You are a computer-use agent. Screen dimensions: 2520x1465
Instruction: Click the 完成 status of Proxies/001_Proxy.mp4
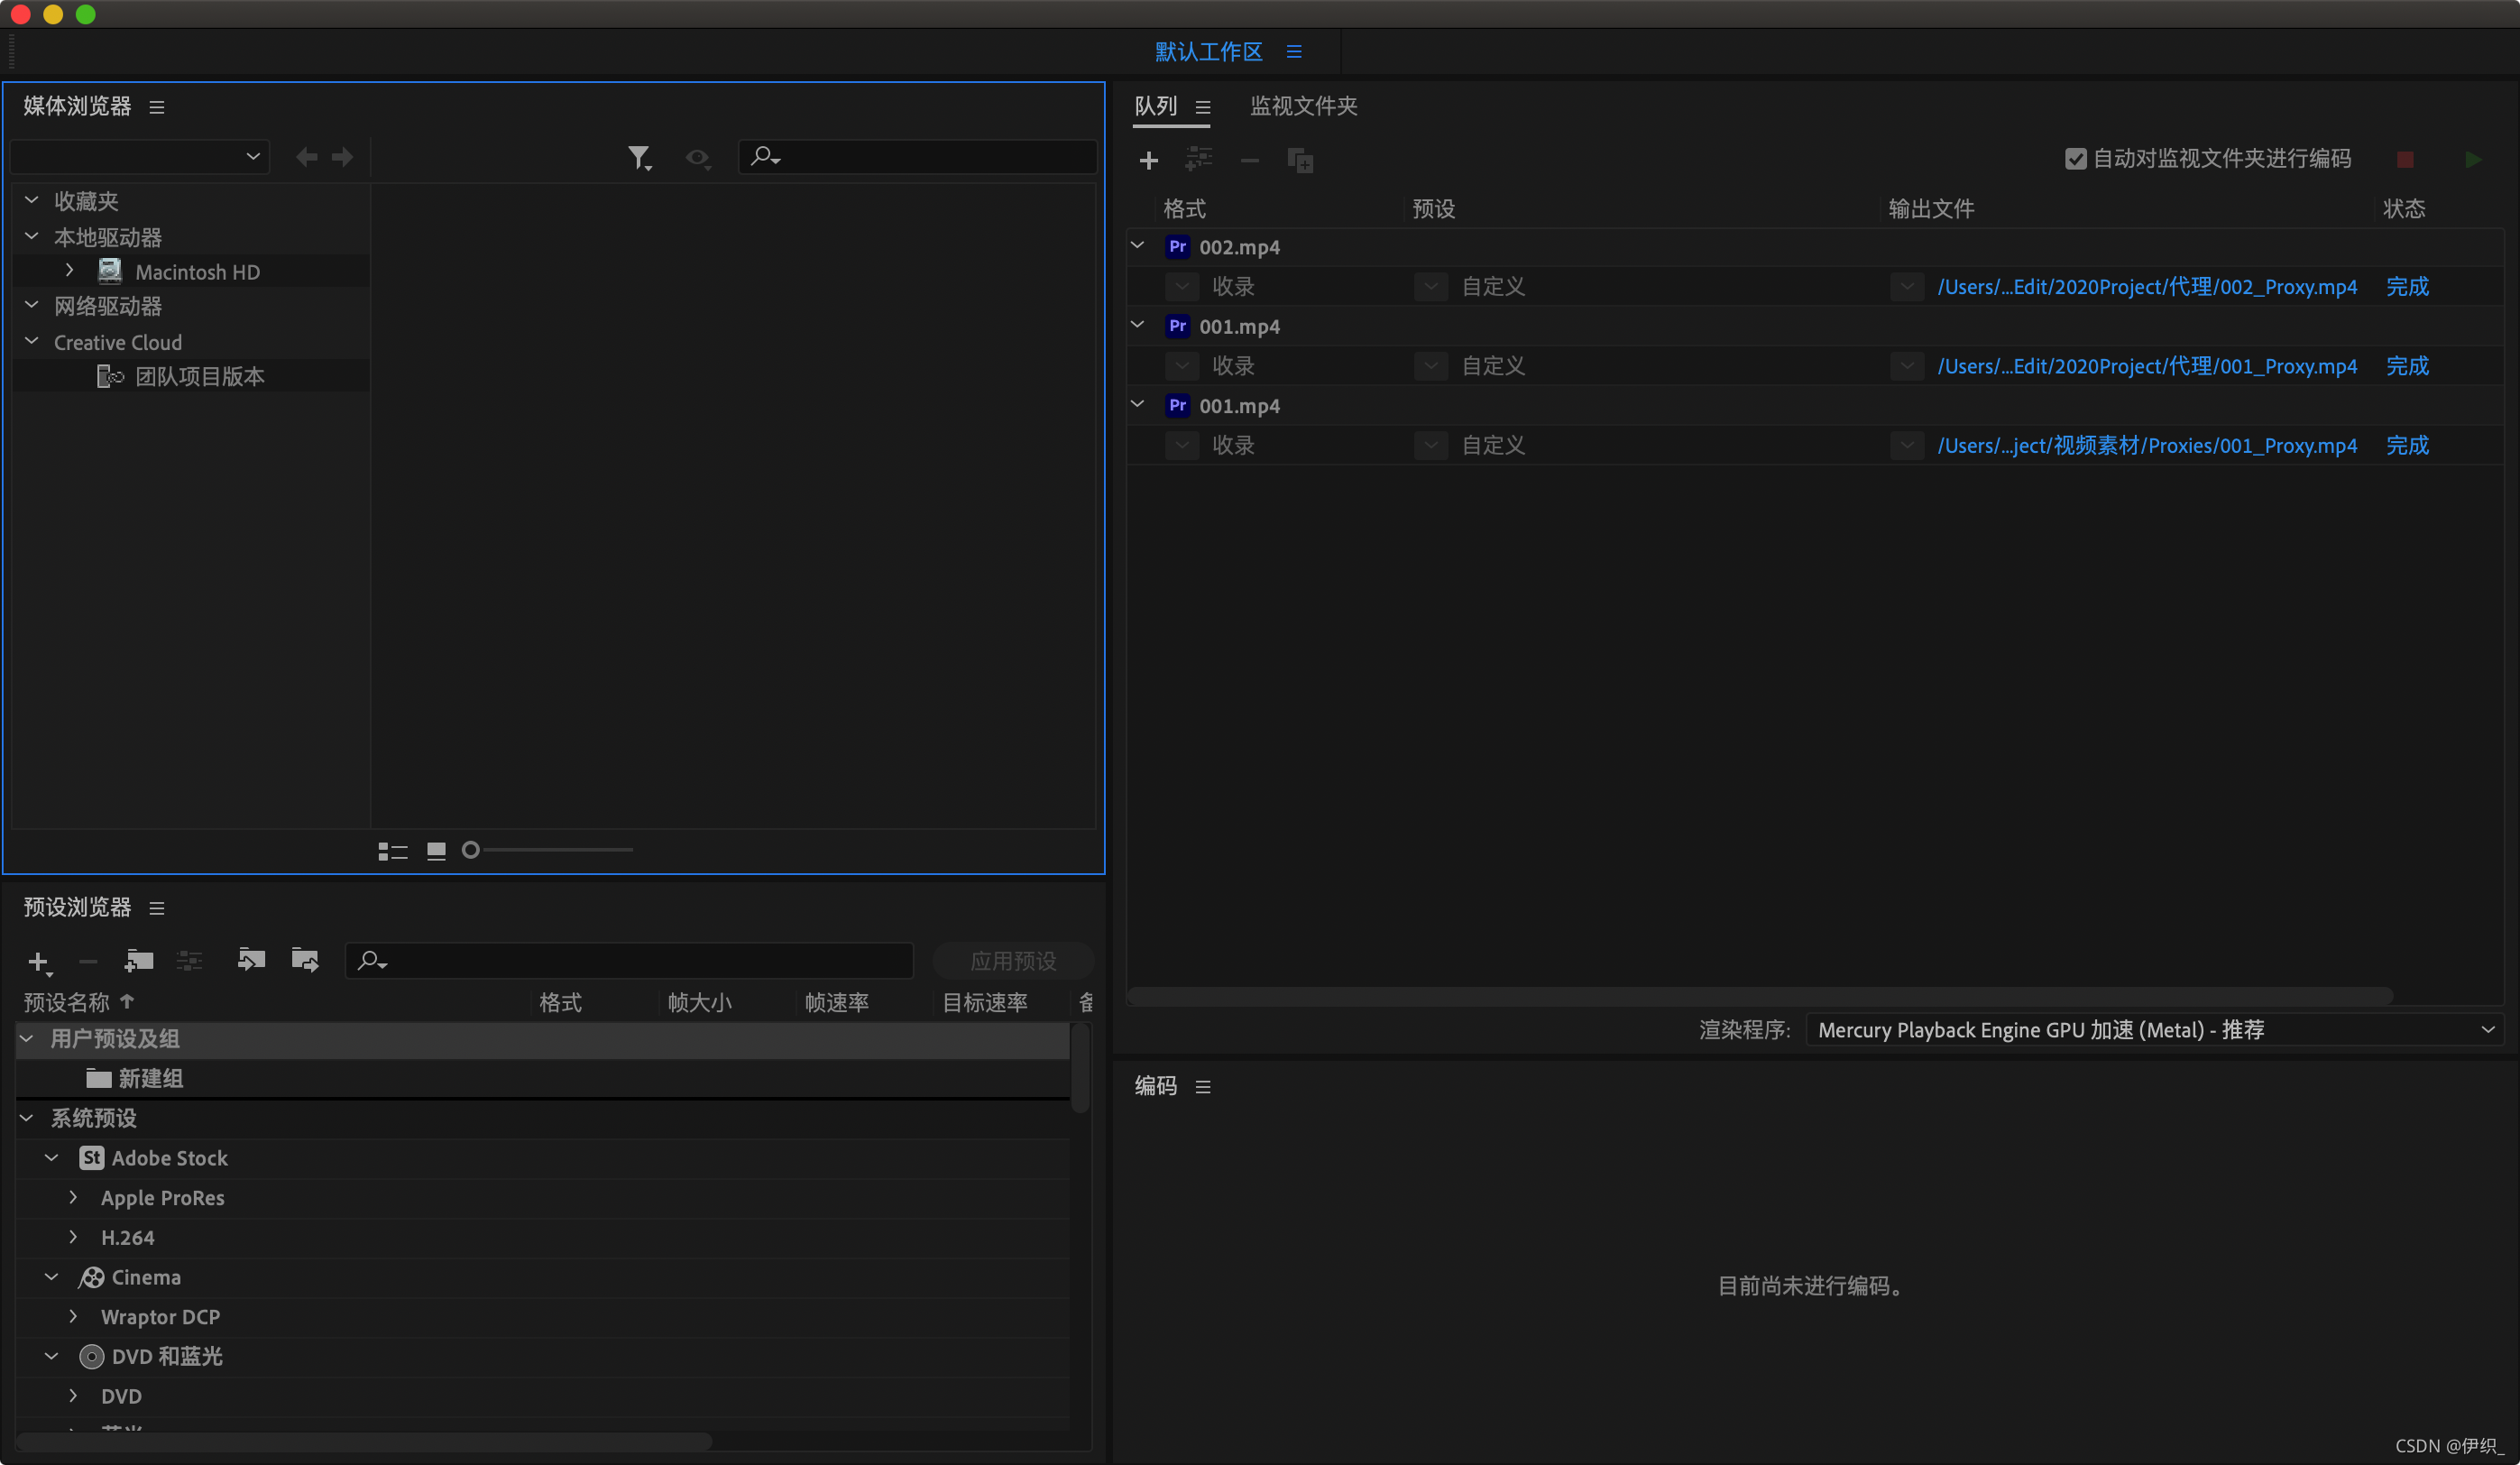[2406, 446]
